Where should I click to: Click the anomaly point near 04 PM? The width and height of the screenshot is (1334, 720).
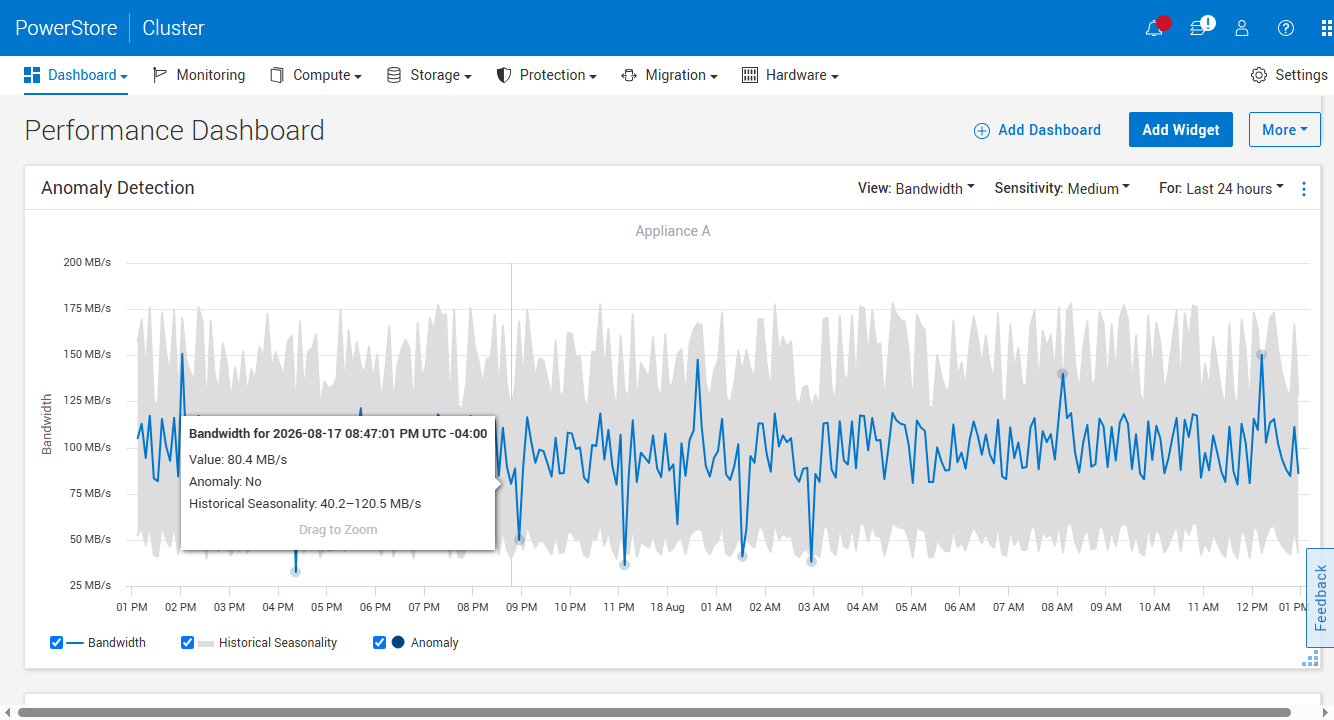pos(295,572)
